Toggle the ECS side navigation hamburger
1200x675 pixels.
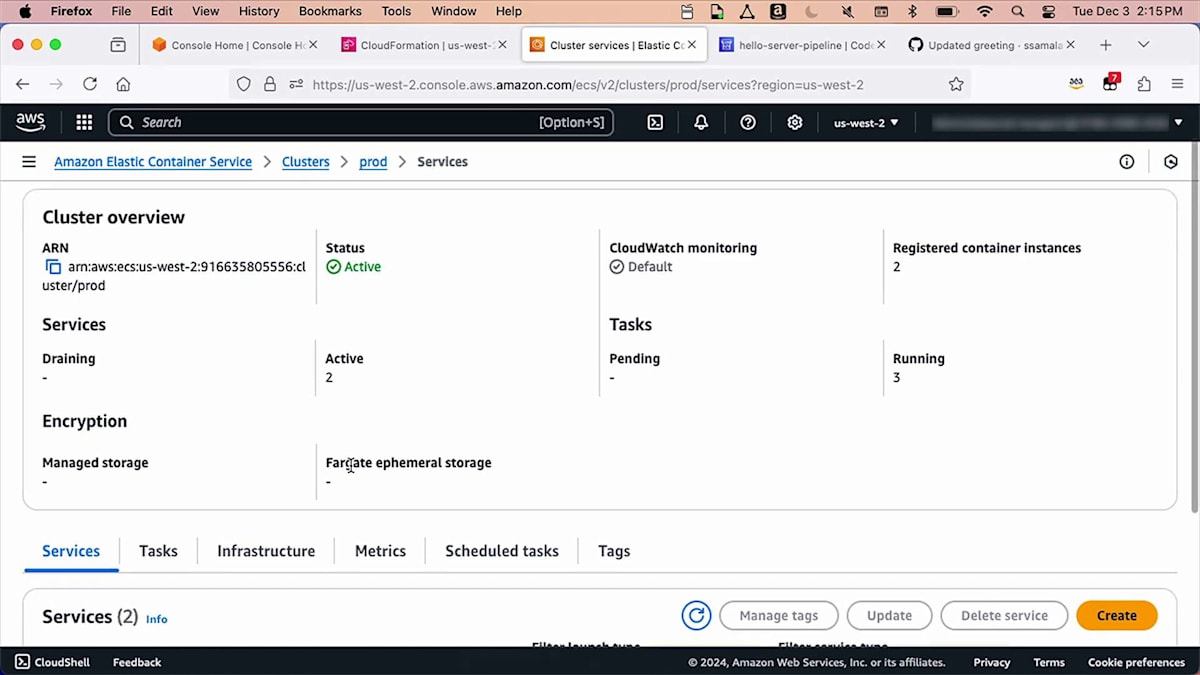coord(29,161)
